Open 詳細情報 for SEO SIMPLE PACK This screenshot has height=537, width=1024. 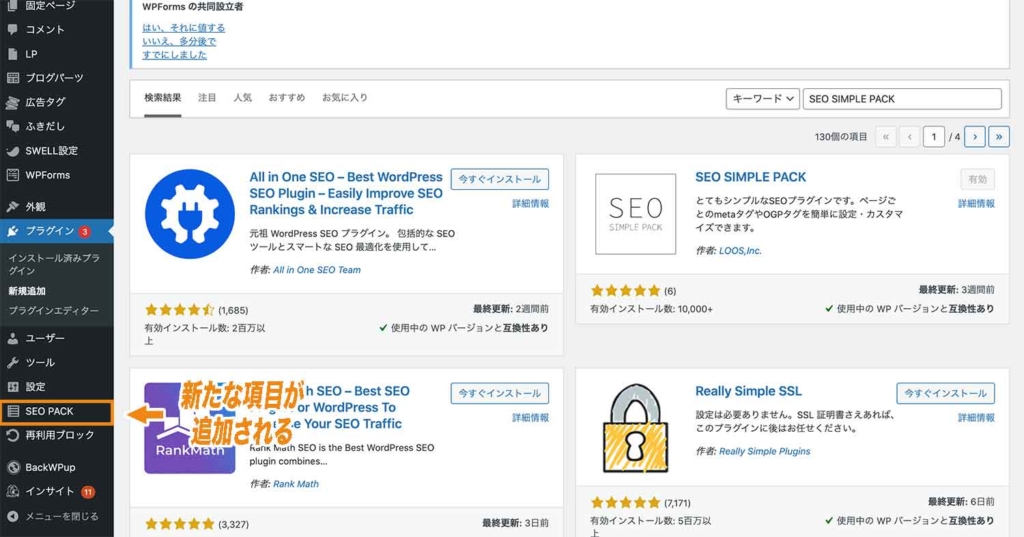(x=976, y=204)
